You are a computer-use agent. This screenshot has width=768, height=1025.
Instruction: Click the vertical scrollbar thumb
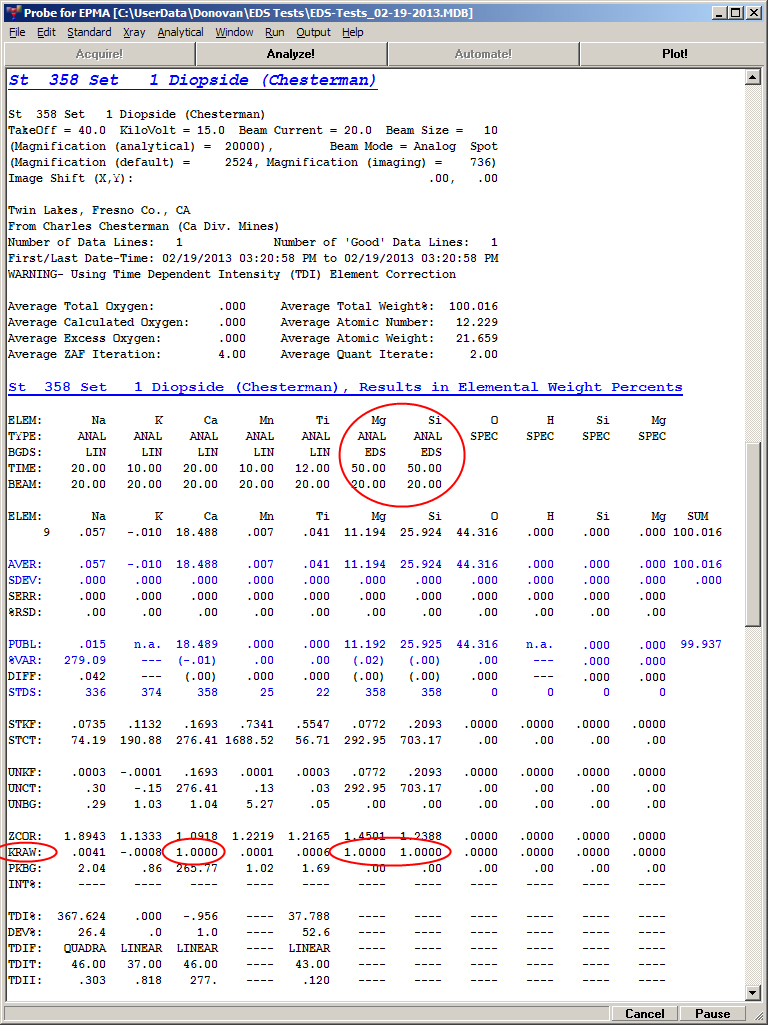click(x=757, y=535)
